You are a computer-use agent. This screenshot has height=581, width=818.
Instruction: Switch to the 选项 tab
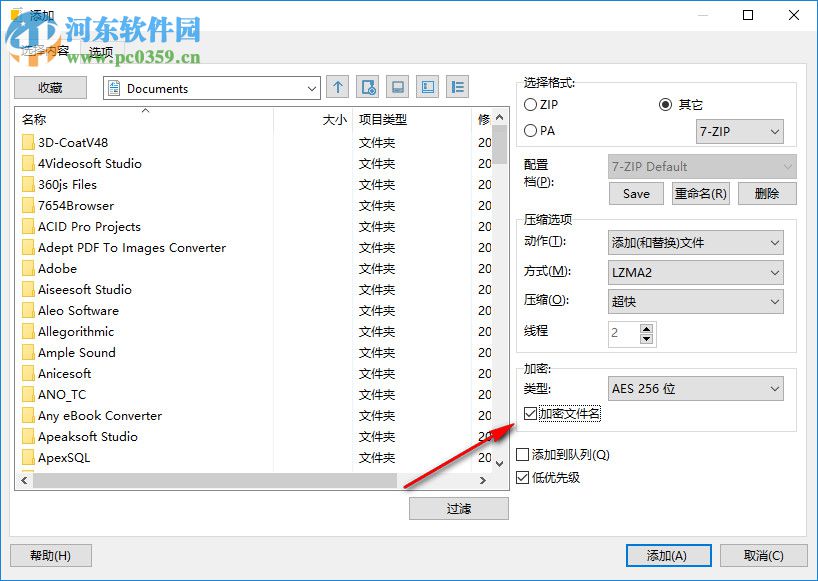pyautogui.click(x=100, y=52)
